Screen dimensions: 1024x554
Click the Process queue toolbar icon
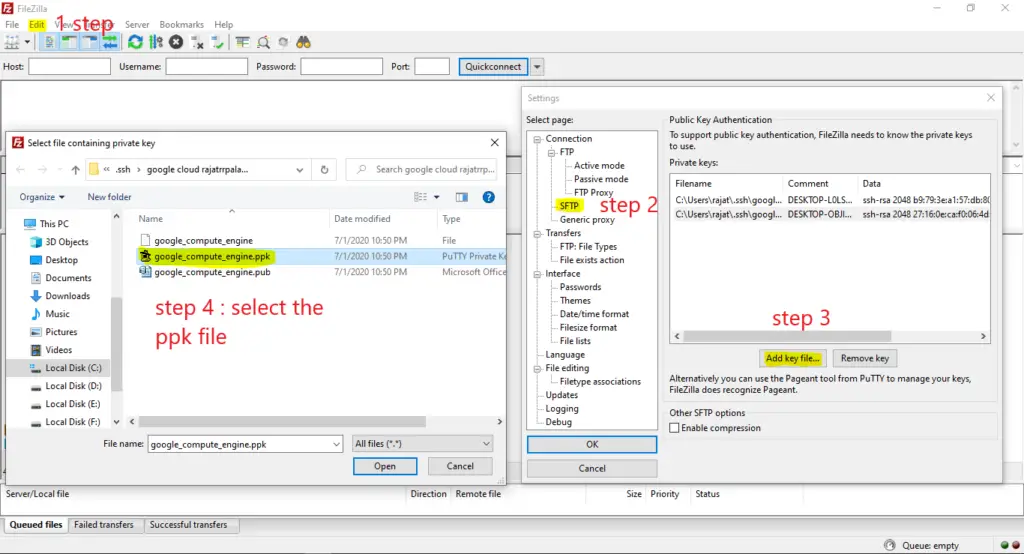[x=155, y=42]
